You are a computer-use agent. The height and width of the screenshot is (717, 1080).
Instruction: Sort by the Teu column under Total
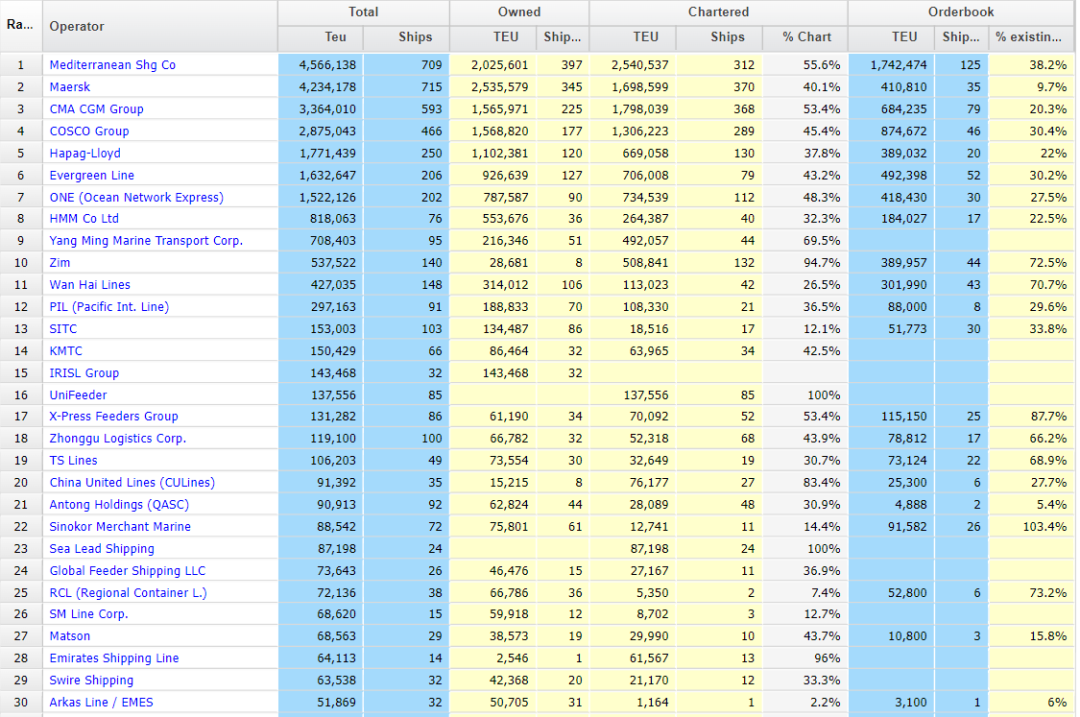tap(321, 37)
